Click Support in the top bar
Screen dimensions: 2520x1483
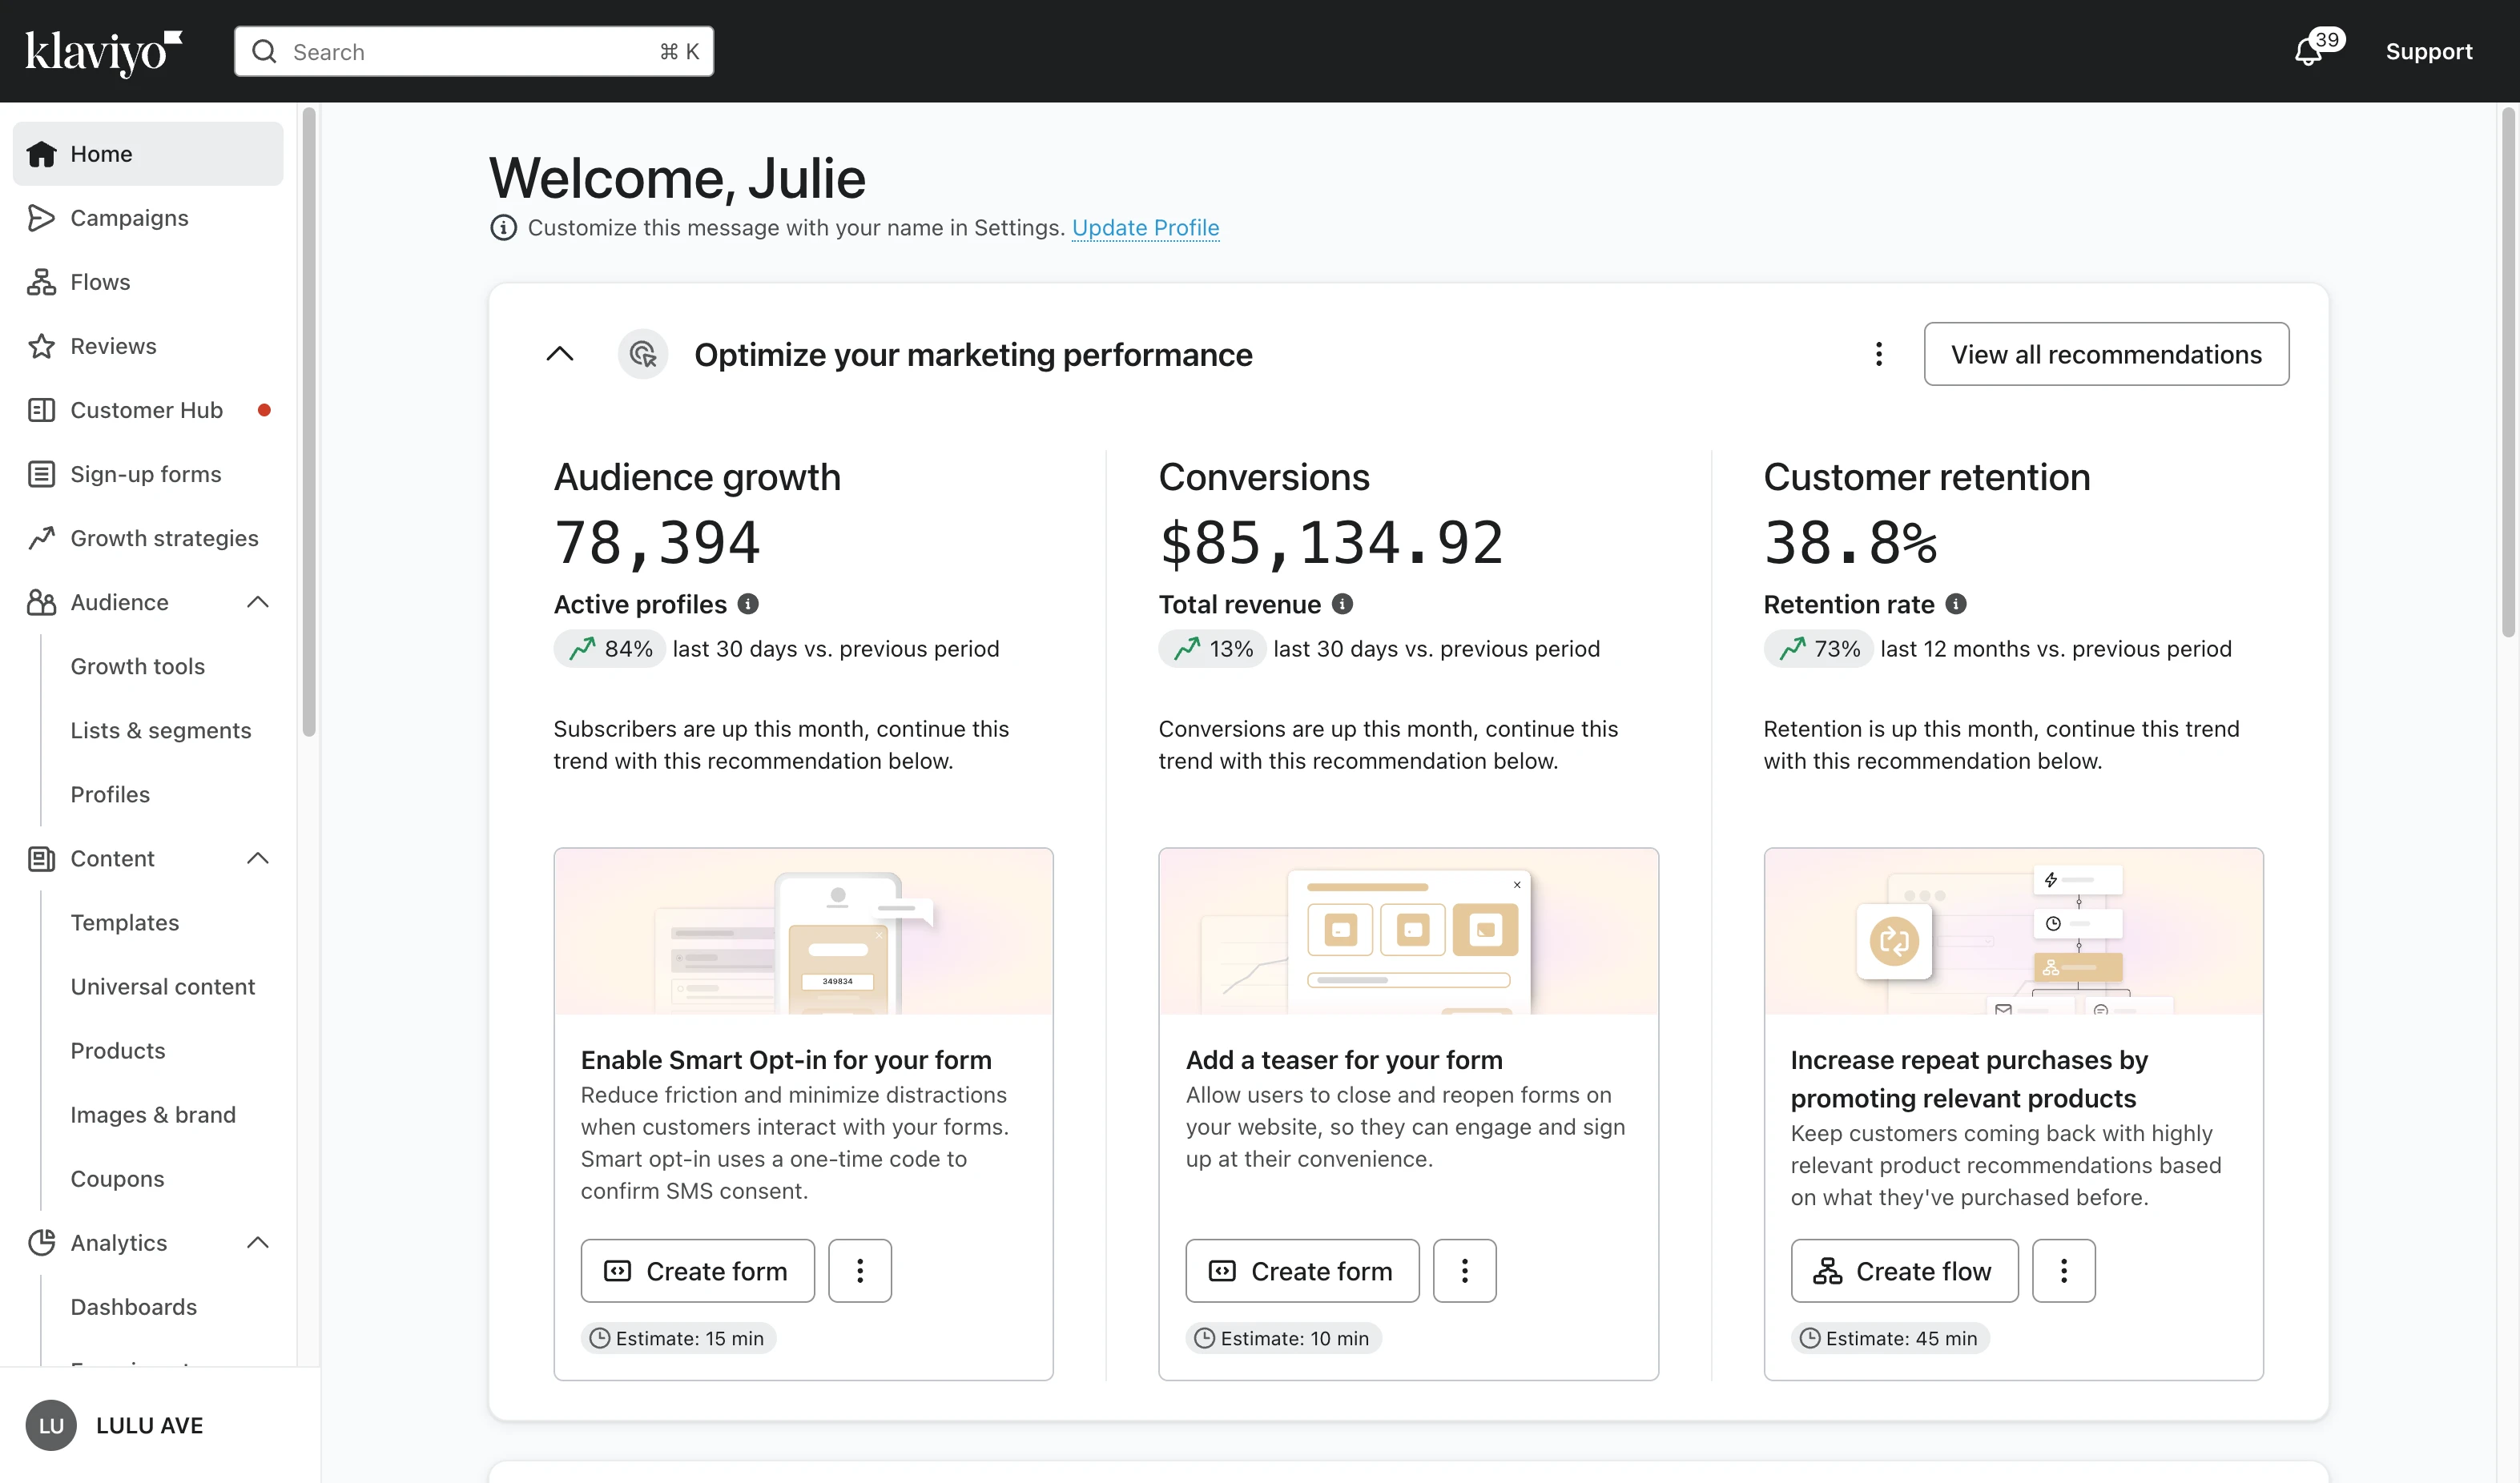click(x=2429, y=51)
